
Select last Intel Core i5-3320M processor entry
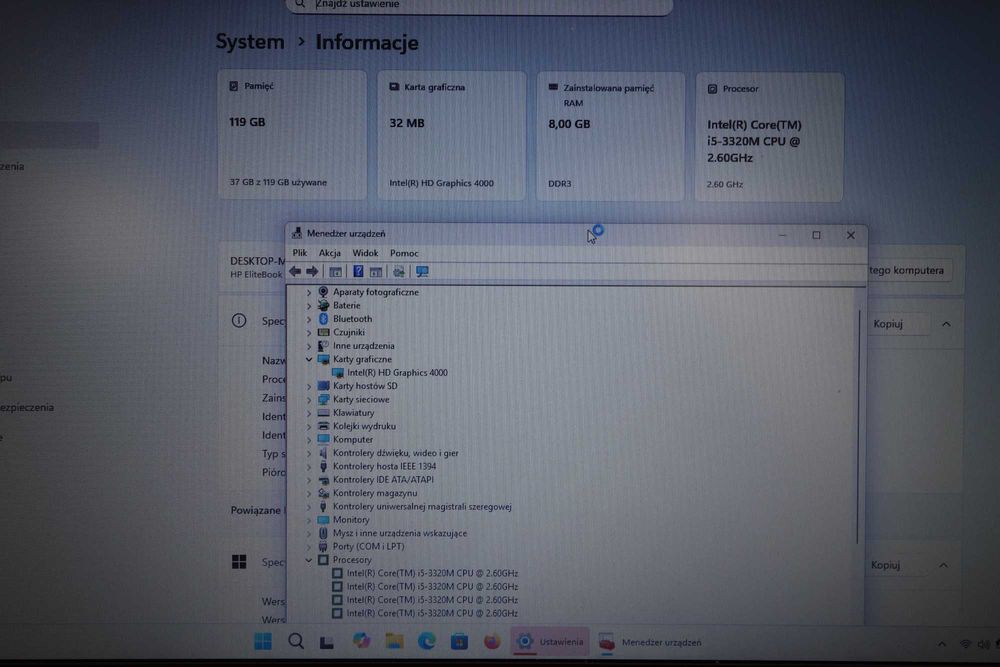coord(432,613)
